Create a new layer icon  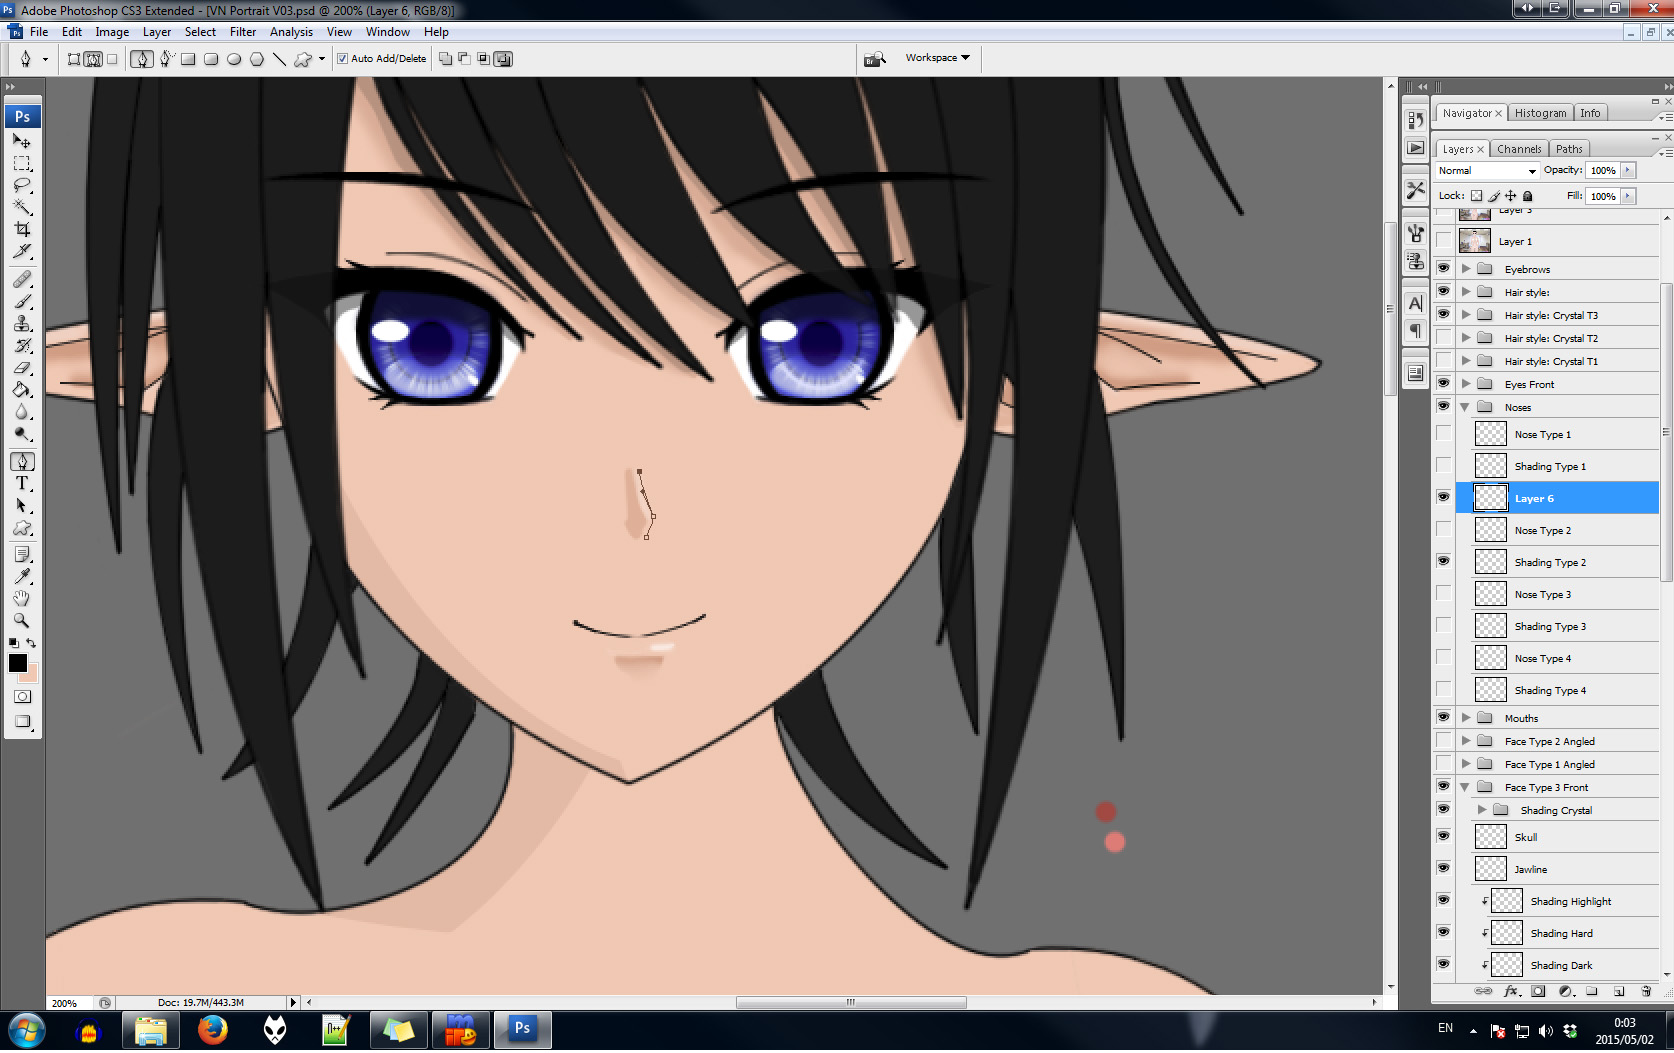click(x=1619, y=991)
